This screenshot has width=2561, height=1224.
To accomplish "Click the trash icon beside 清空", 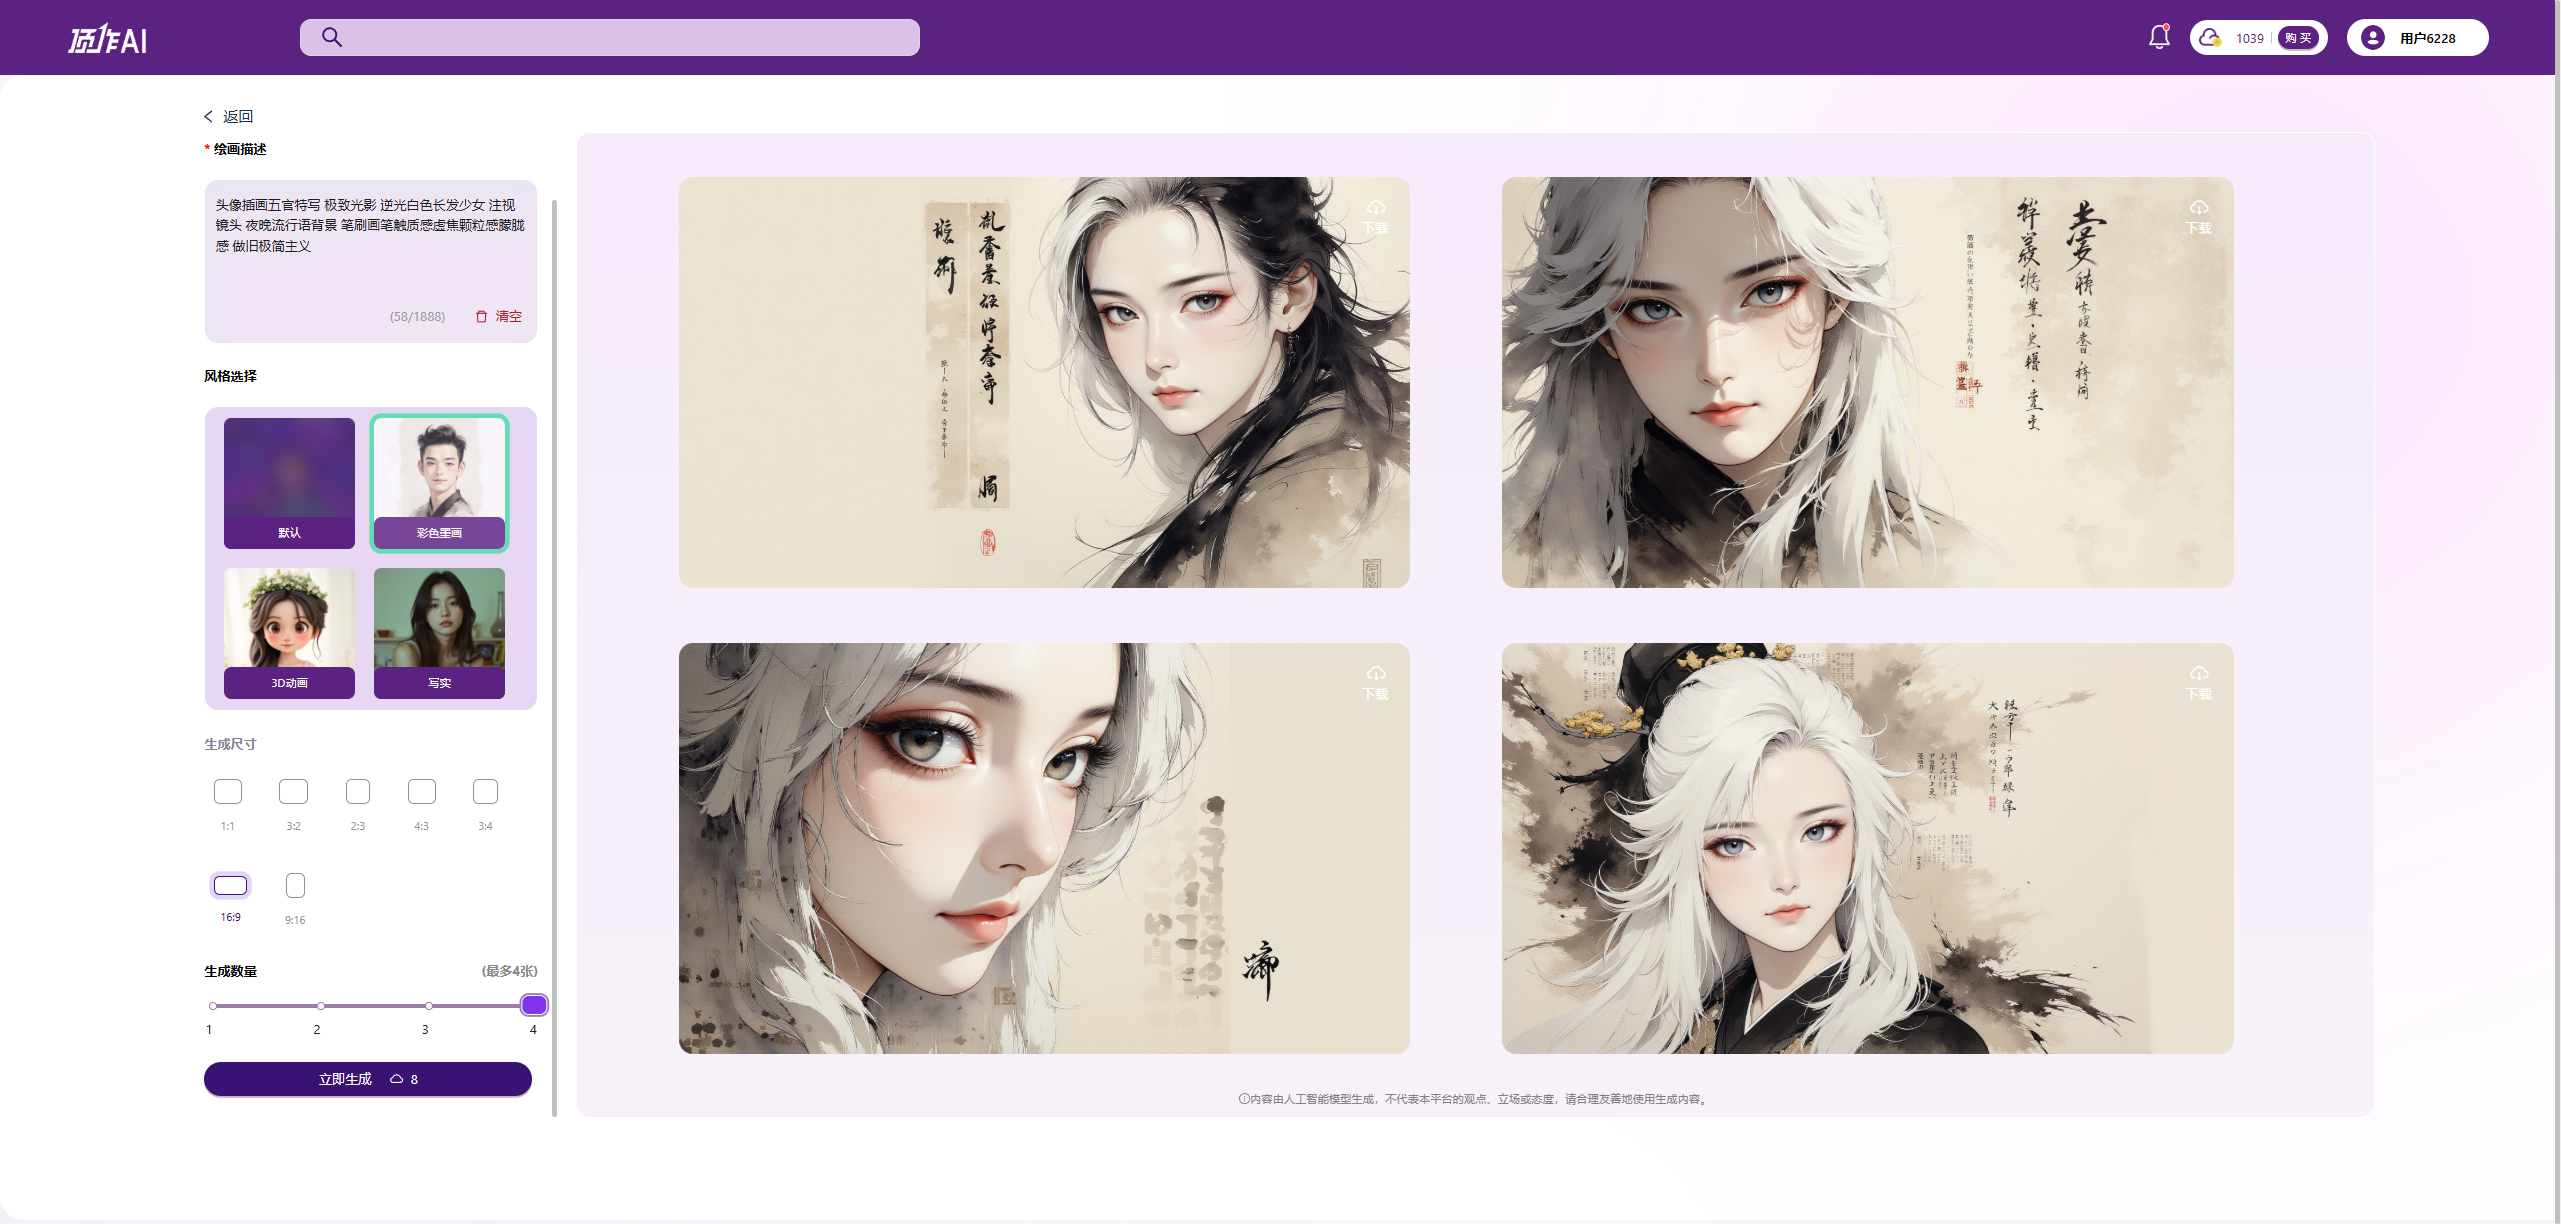I will 480,316.
